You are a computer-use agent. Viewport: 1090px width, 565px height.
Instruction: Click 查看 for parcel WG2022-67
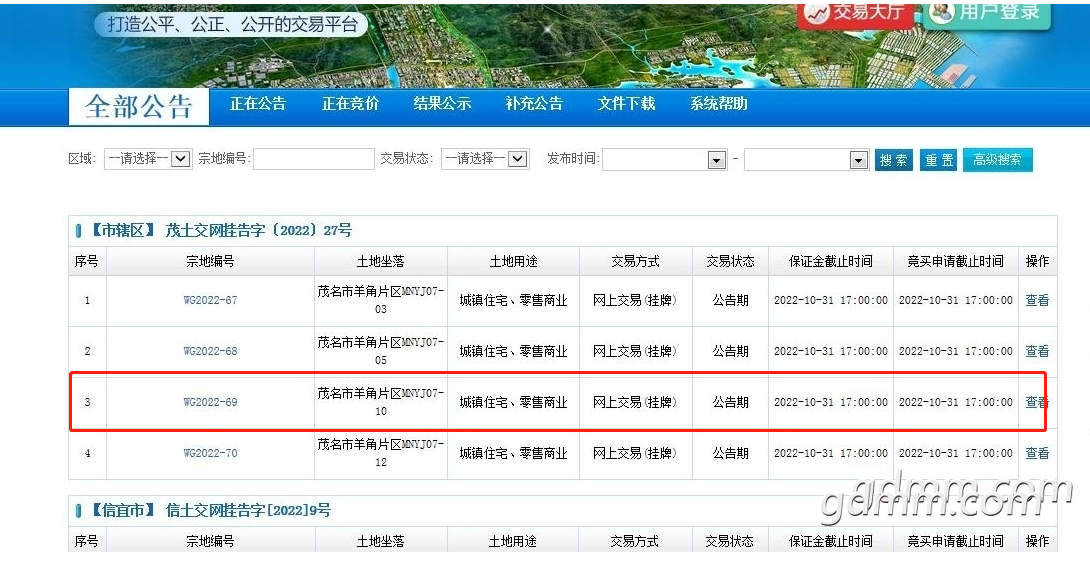(x=1037, y=300)
